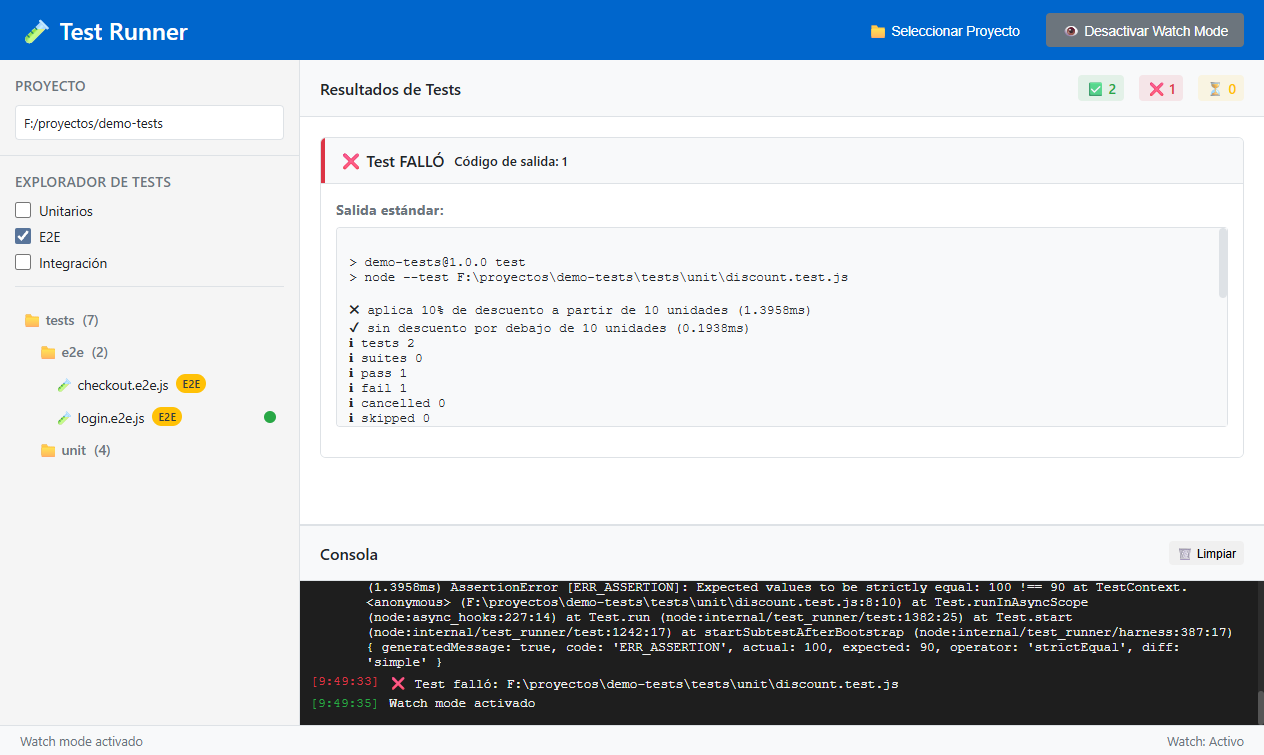Click the eye icon in the Watch Mode button
1264x755 pixels.
tap(1071, 31)
